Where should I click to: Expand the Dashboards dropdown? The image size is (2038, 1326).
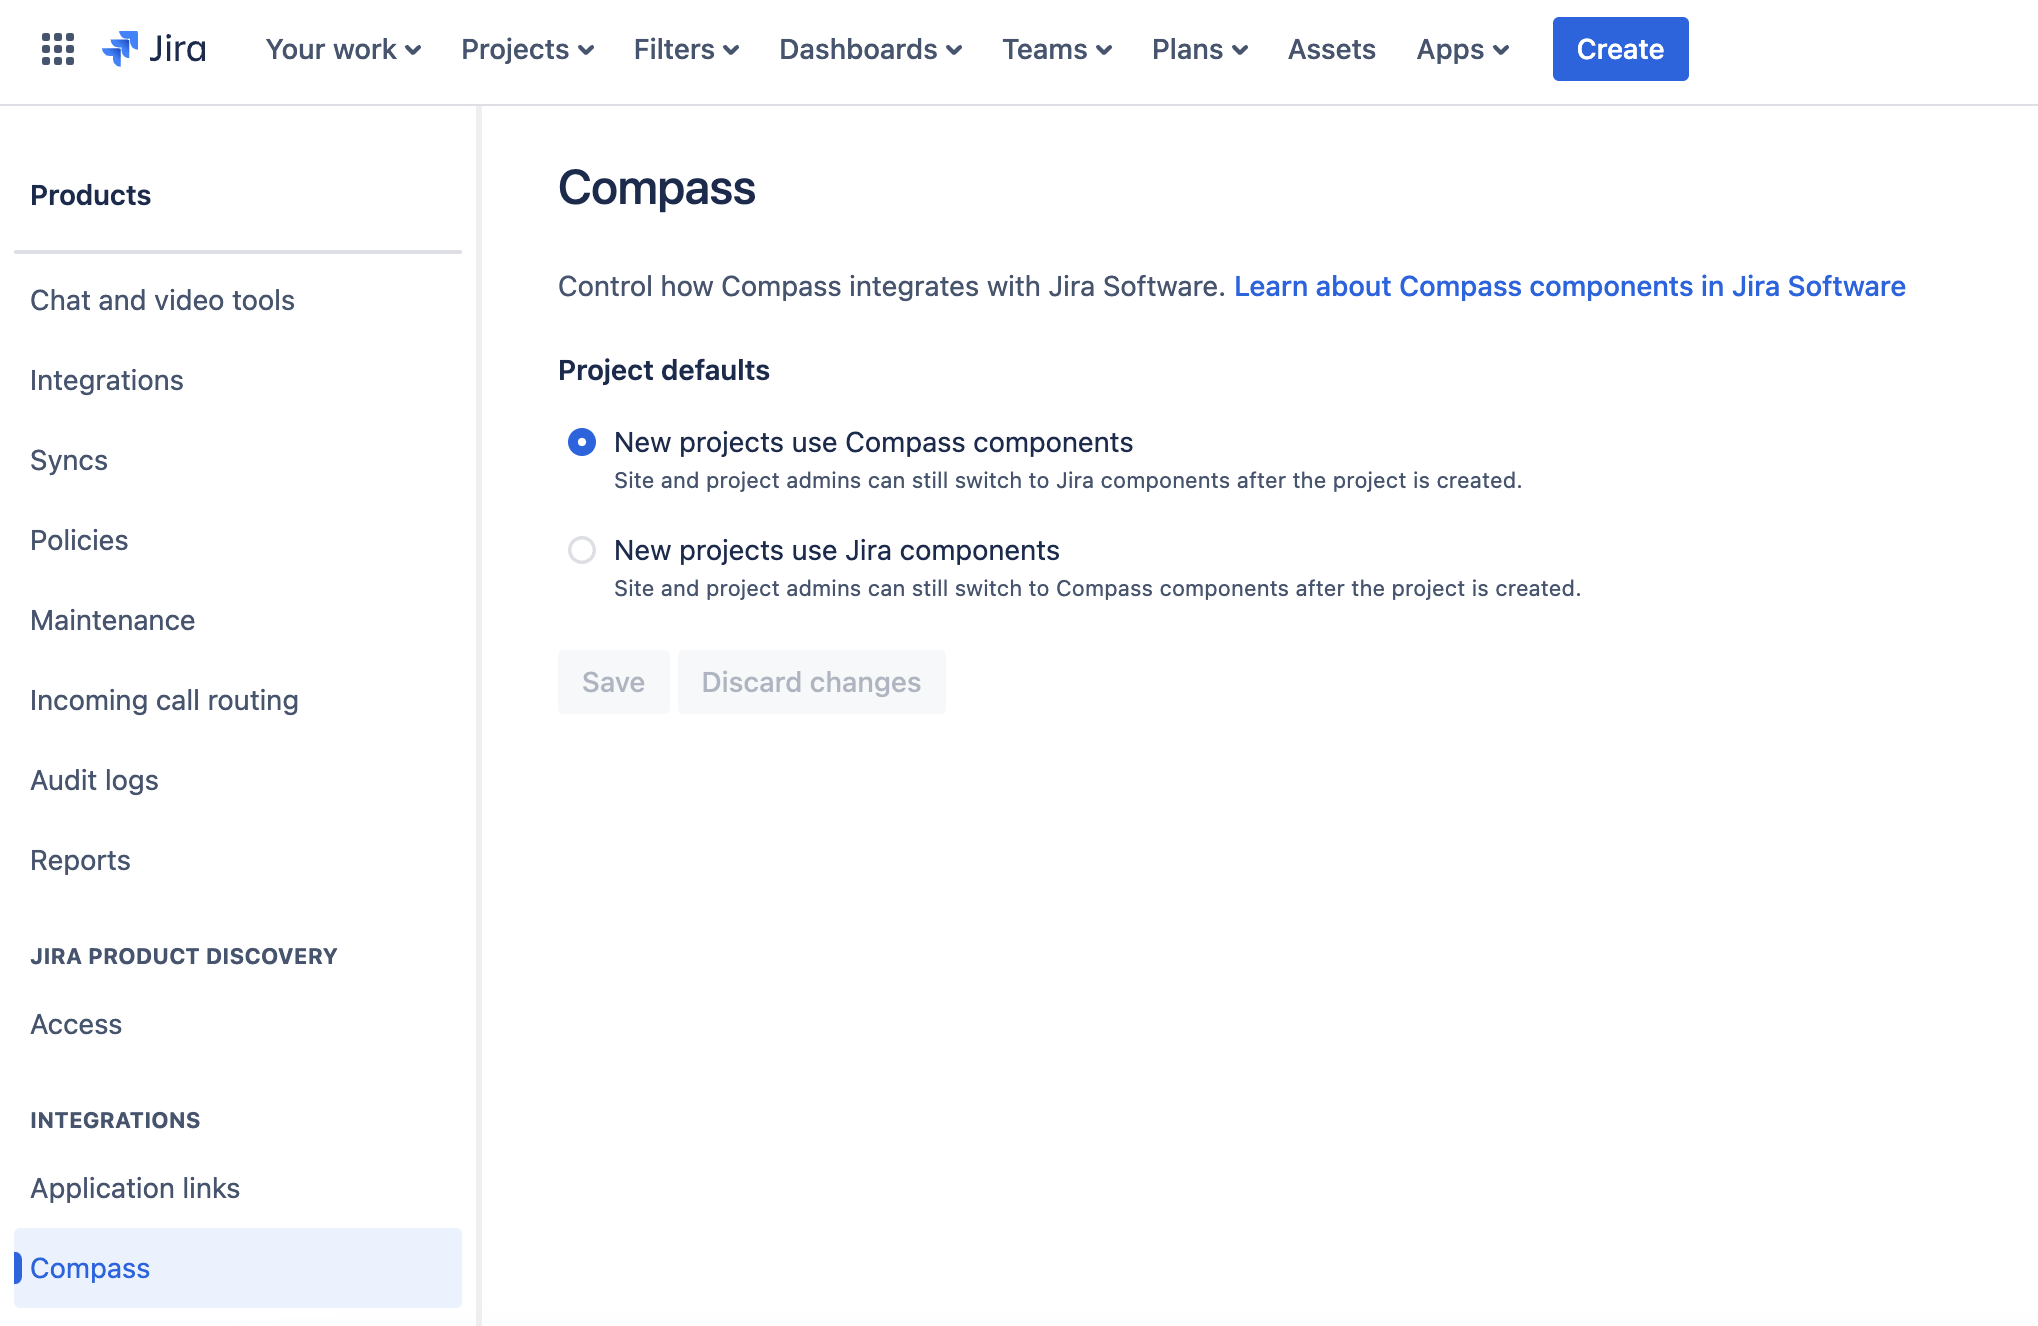pyautogui.click(x=869, y=49)
